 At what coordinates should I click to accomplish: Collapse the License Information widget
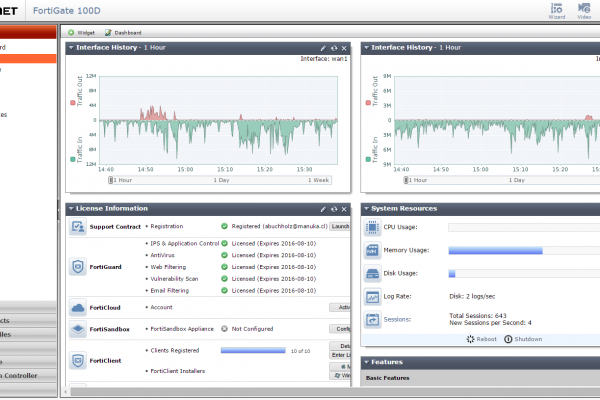(71, 209)
